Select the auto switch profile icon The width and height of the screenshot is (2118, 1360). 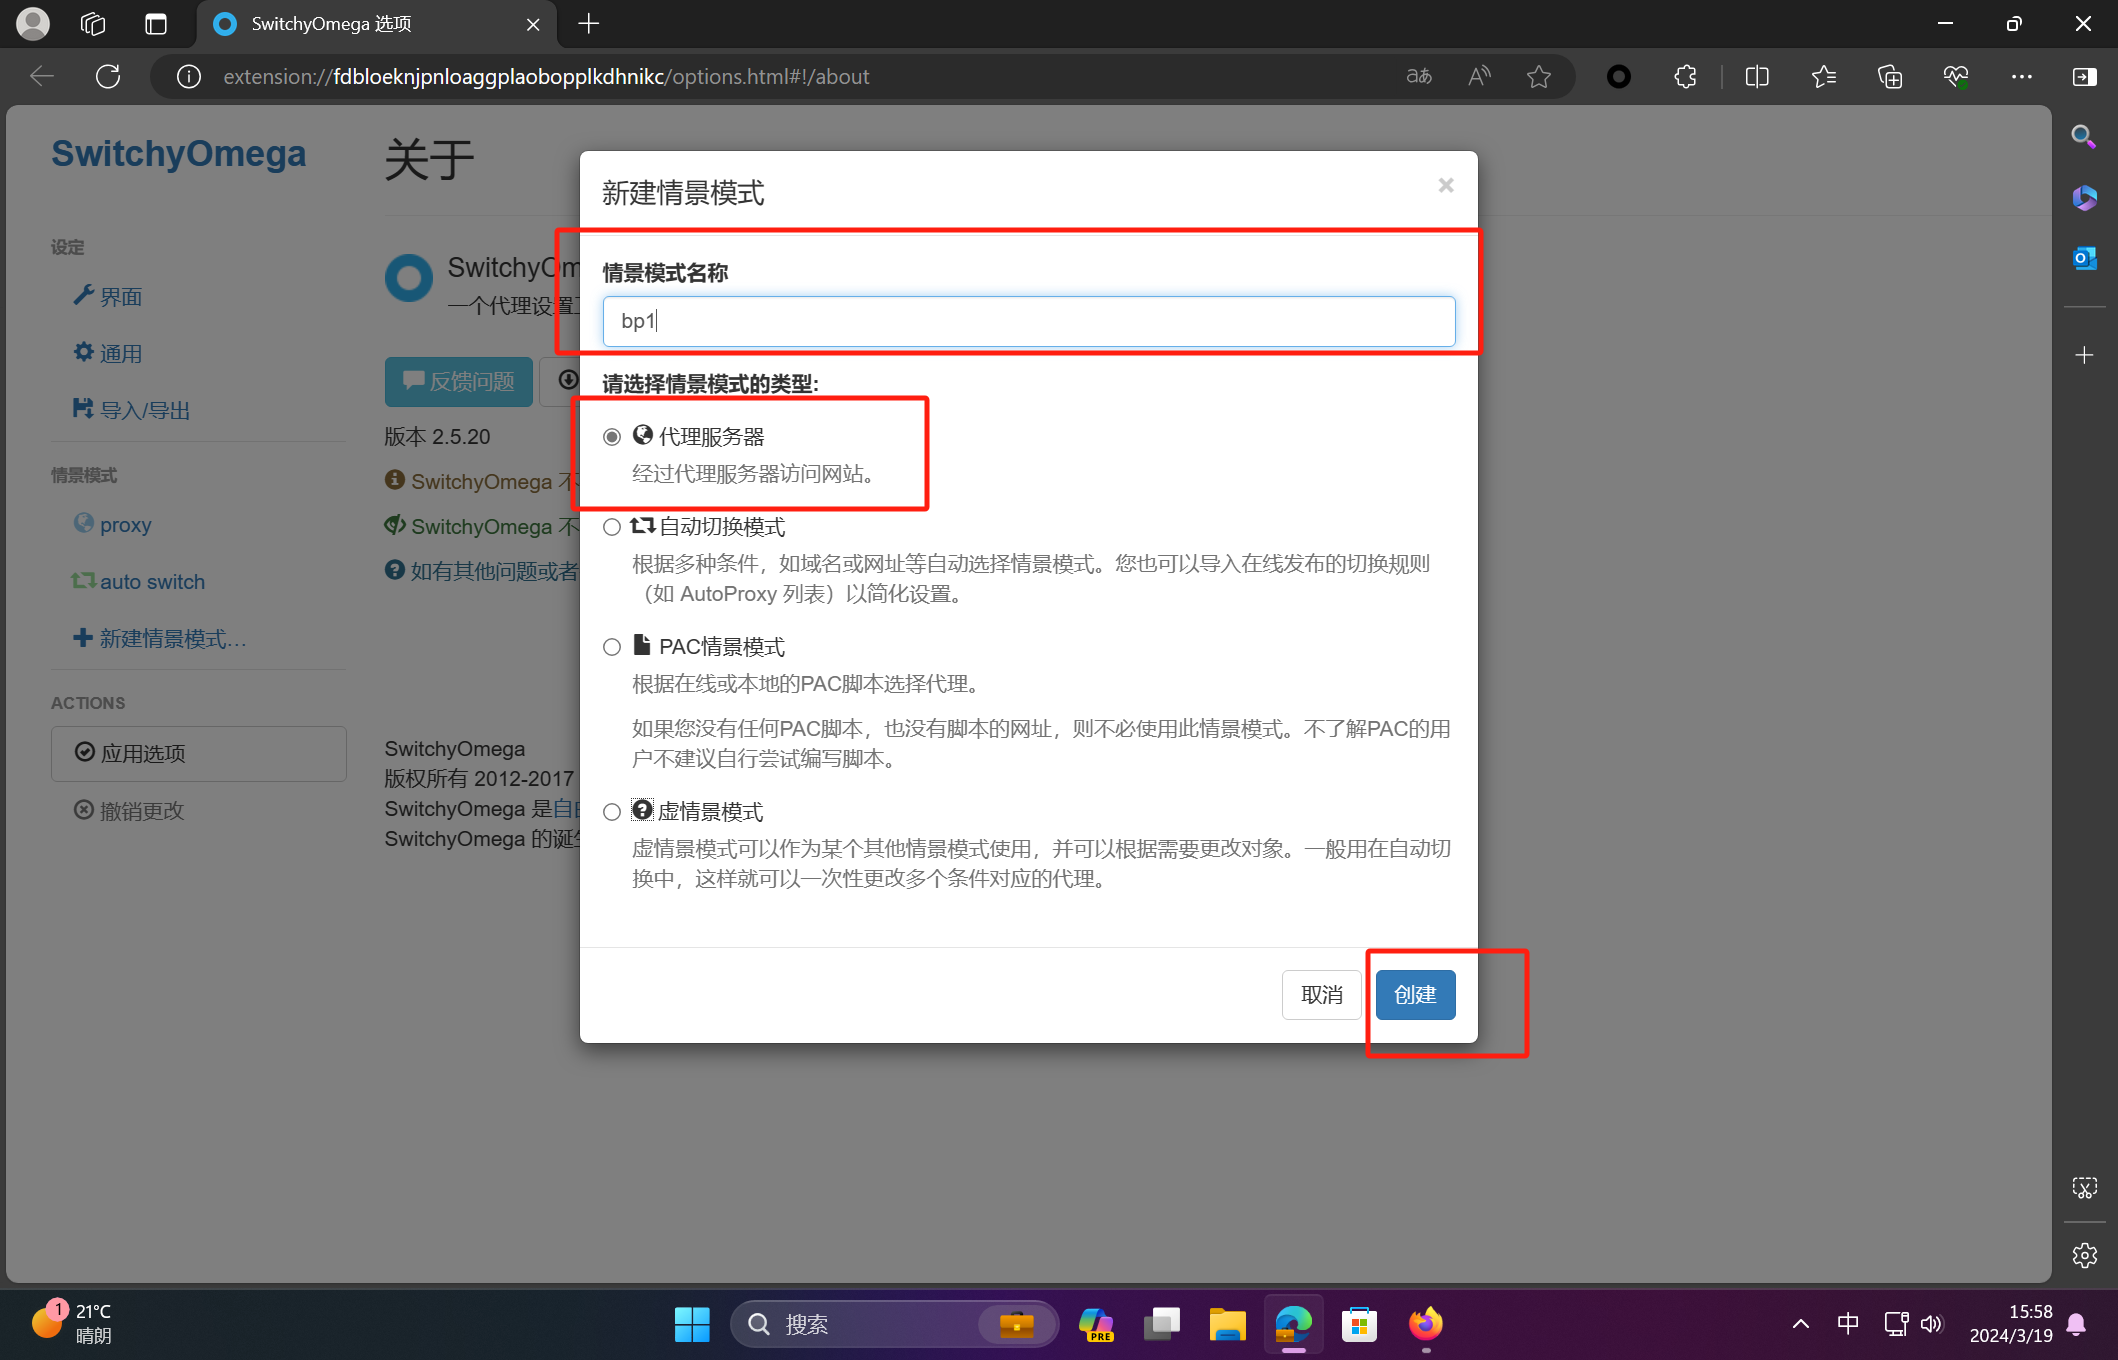[x=85, y=581]
